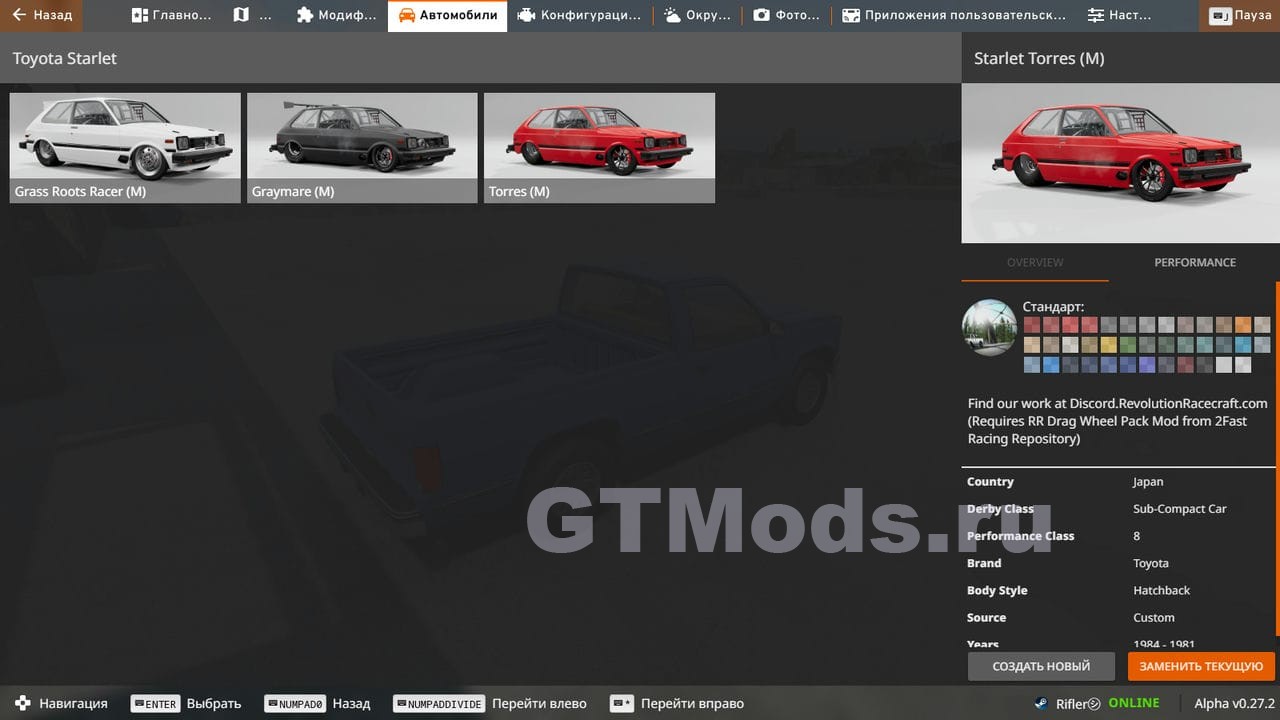This screenshot has width=1280, height=720.
Task: Click the Sub-Compact Car derby class value
Action: coord(1180,508)
